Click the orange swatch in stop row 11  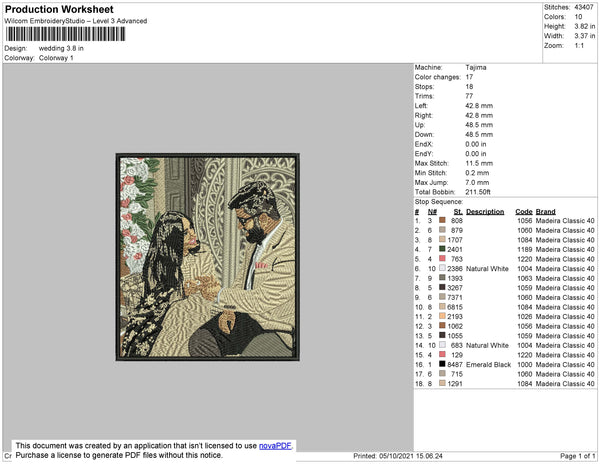pos(442,316)
